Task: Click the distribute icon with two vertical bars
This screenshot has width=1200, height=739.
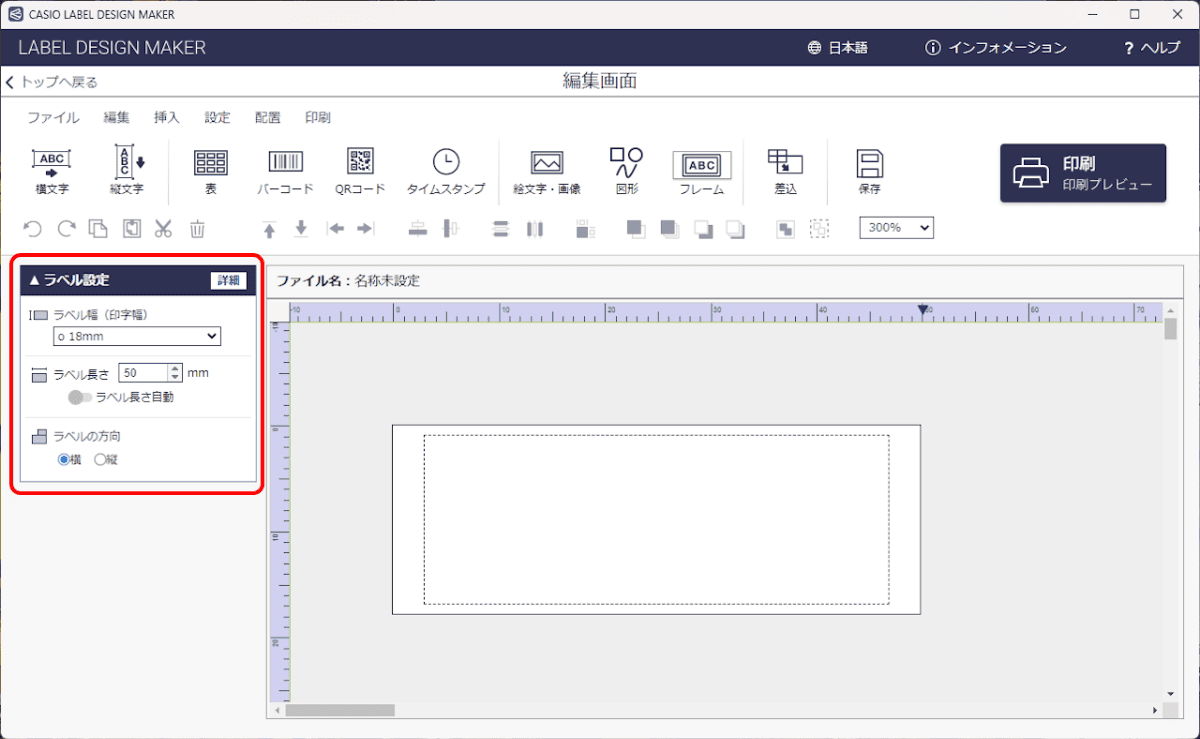Action: pyautogui.click(x=535, y=229)
